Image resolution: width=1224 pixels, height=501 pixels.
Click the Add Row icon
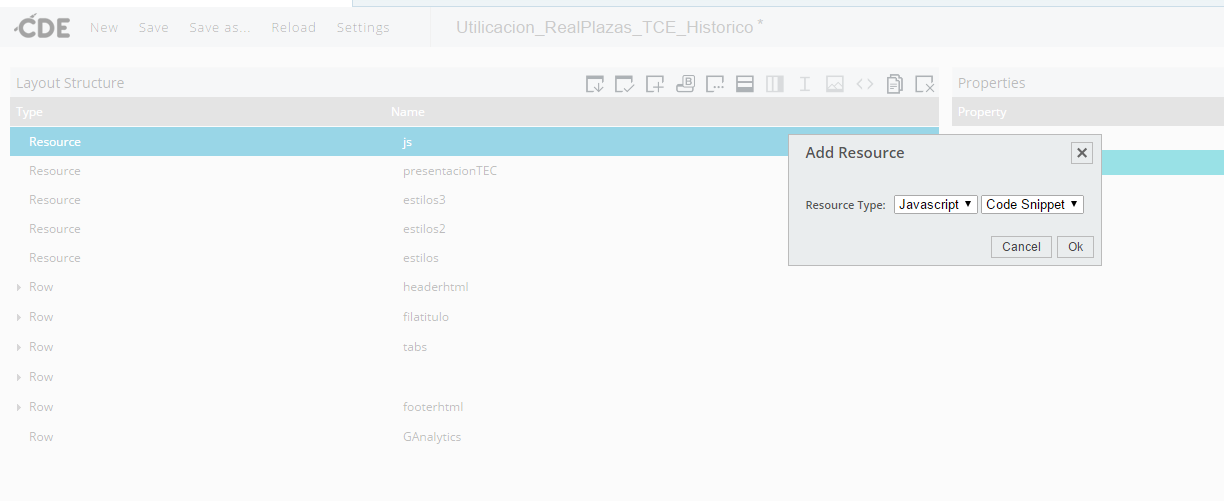click(745, 84)
